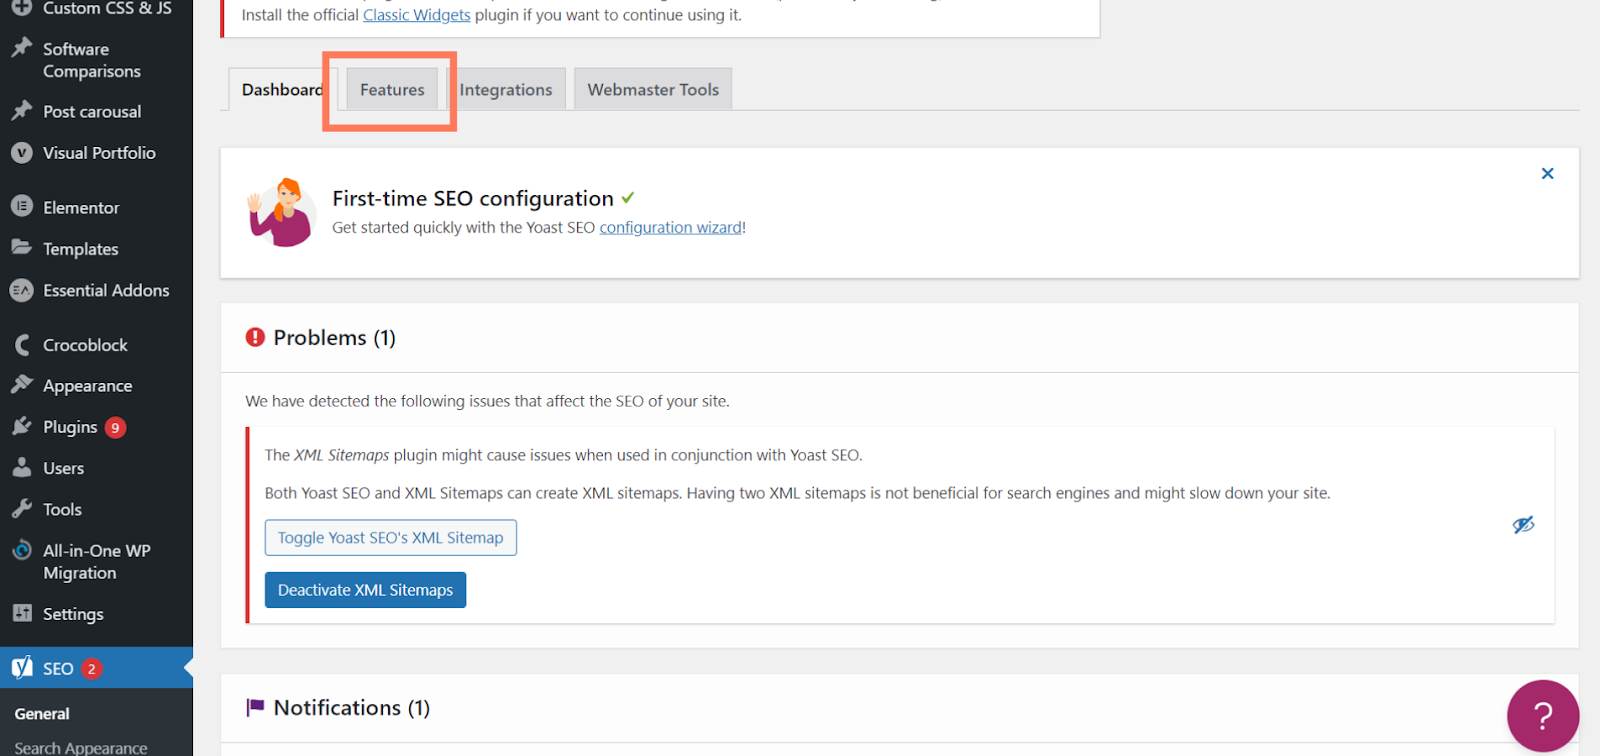
Task: Dismiss the First-time SEO configuration box
Action: pos(1547,174)
